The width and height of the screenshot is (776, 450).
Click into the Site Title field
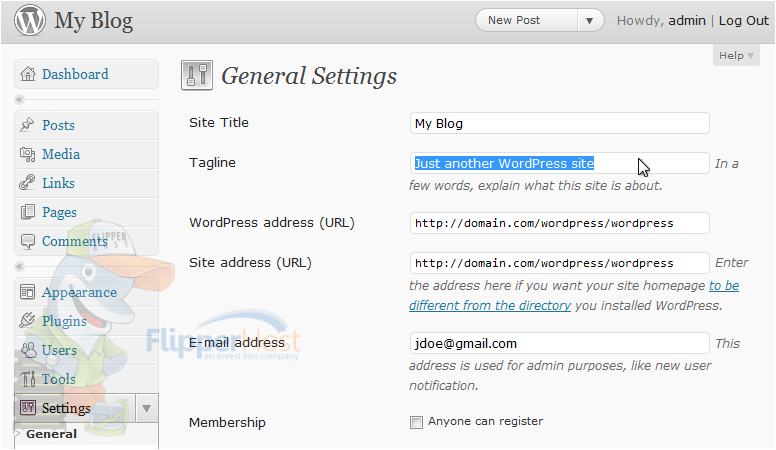click(x=559, y=123)
